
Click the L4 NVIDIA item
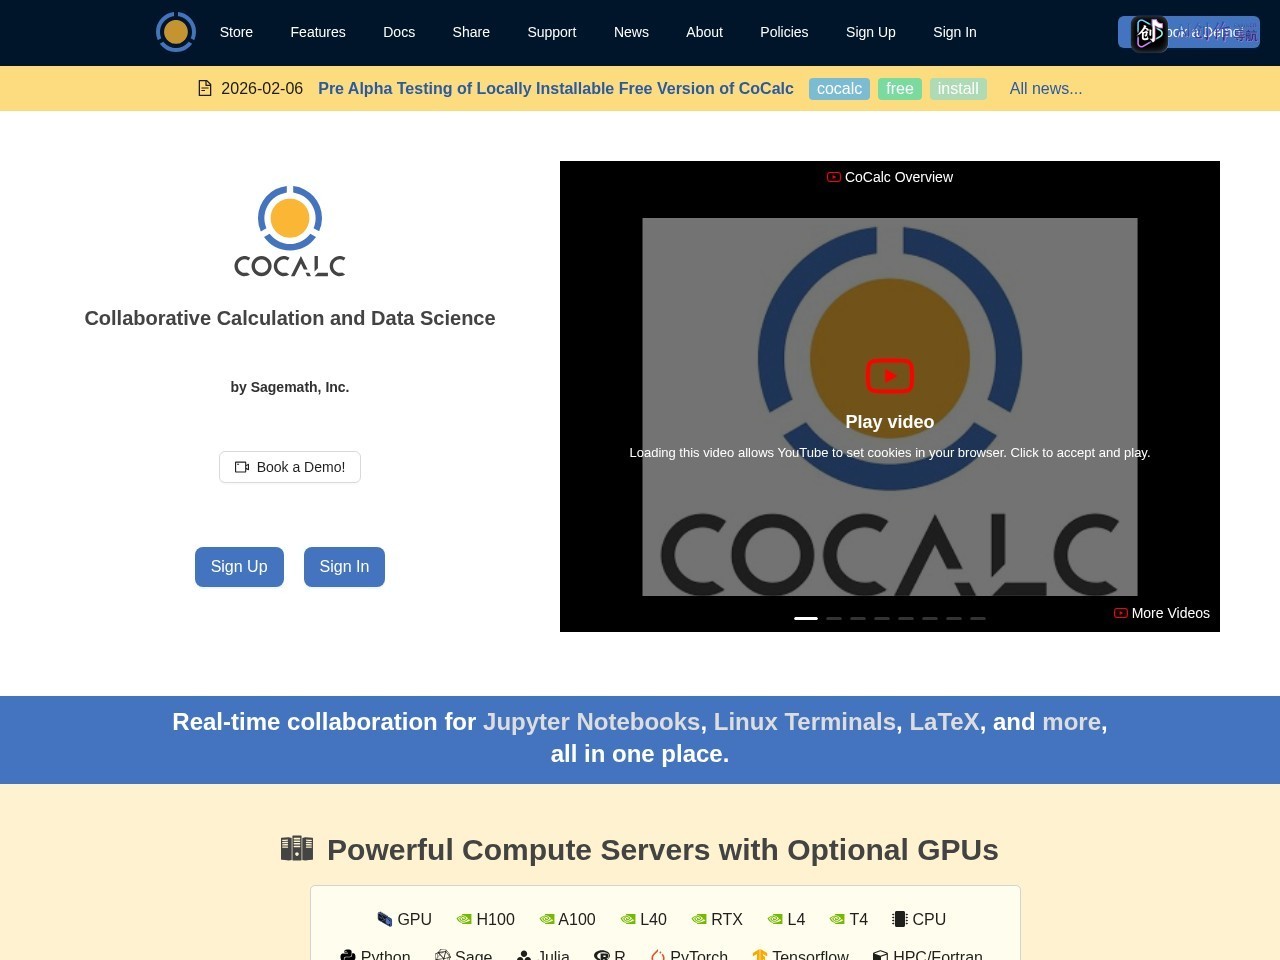tap(786, 919)
